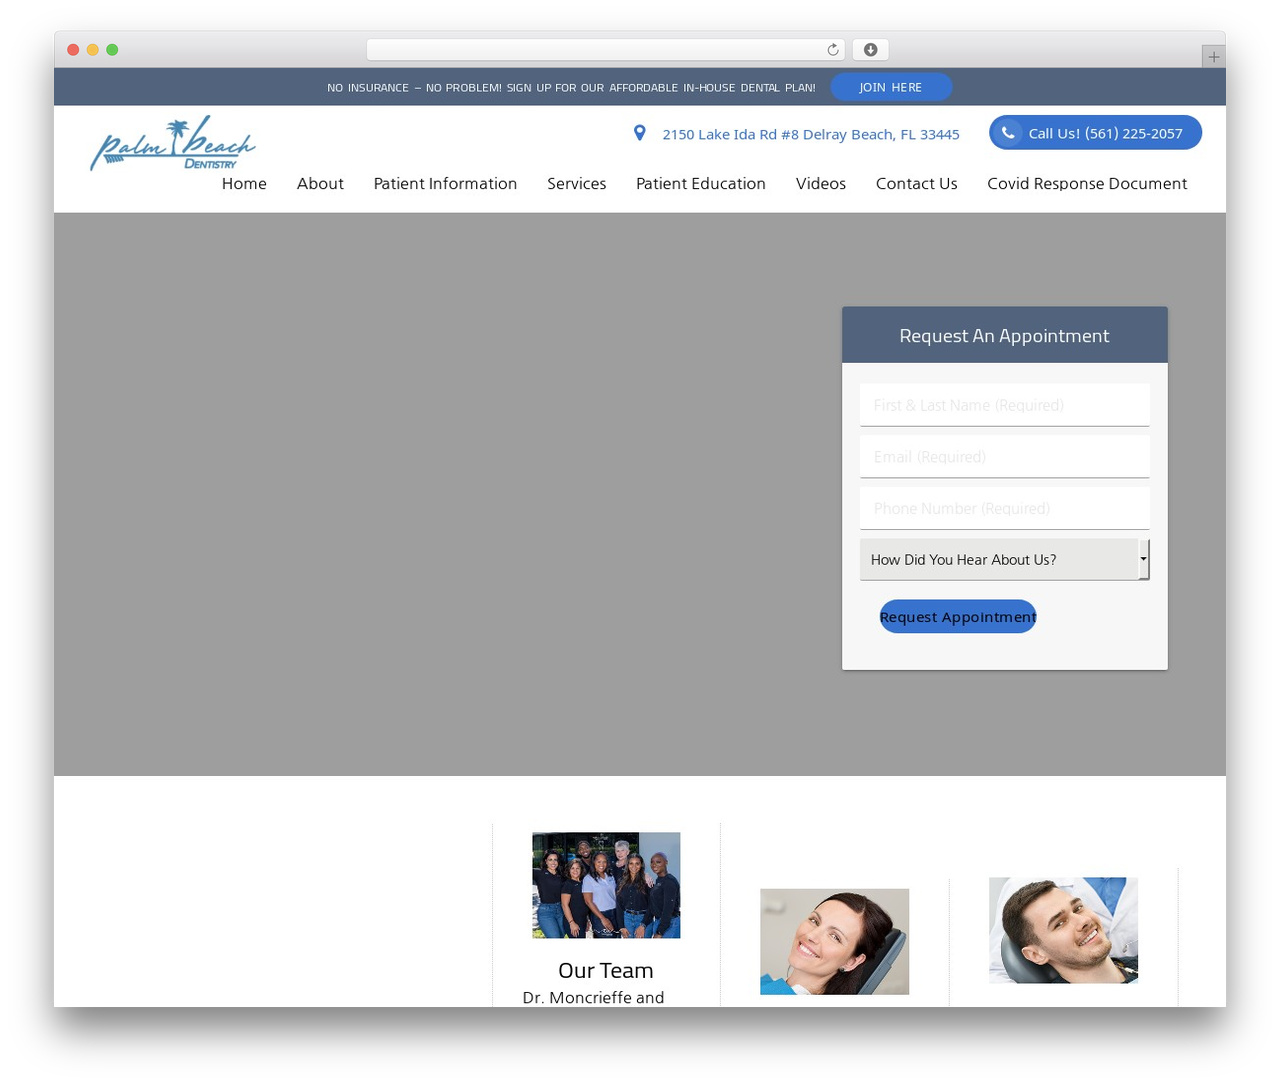Open the About menu
This screenshot has width=1280, height=1084.
(320, 184)
